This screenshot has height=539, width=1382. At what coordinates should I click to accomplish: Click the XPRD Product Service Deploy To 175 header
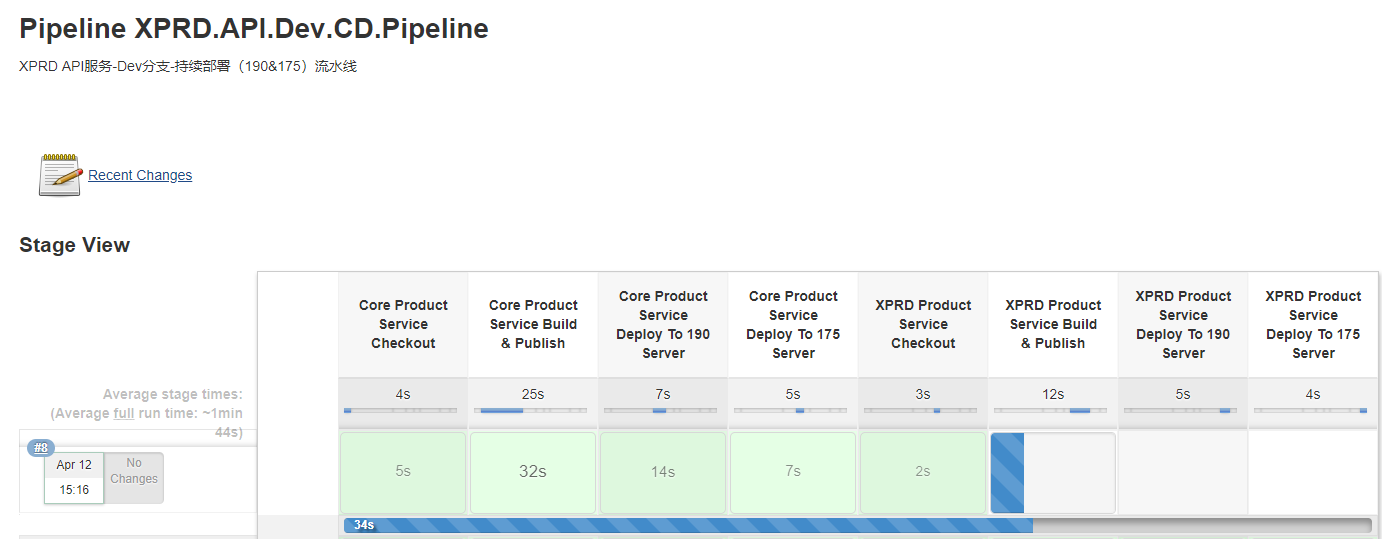pyautogui.click(x=1313, y=324)
